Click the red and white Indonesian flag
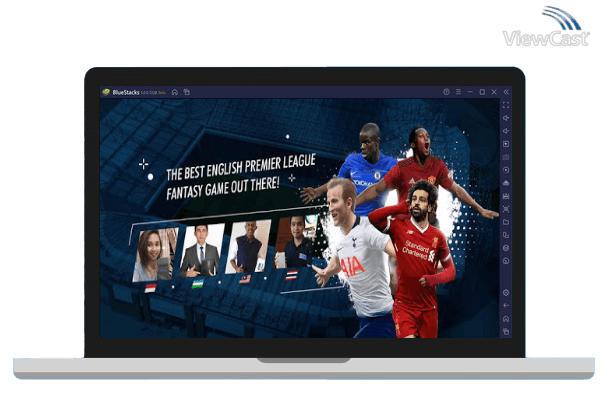 tap(150, 288)
